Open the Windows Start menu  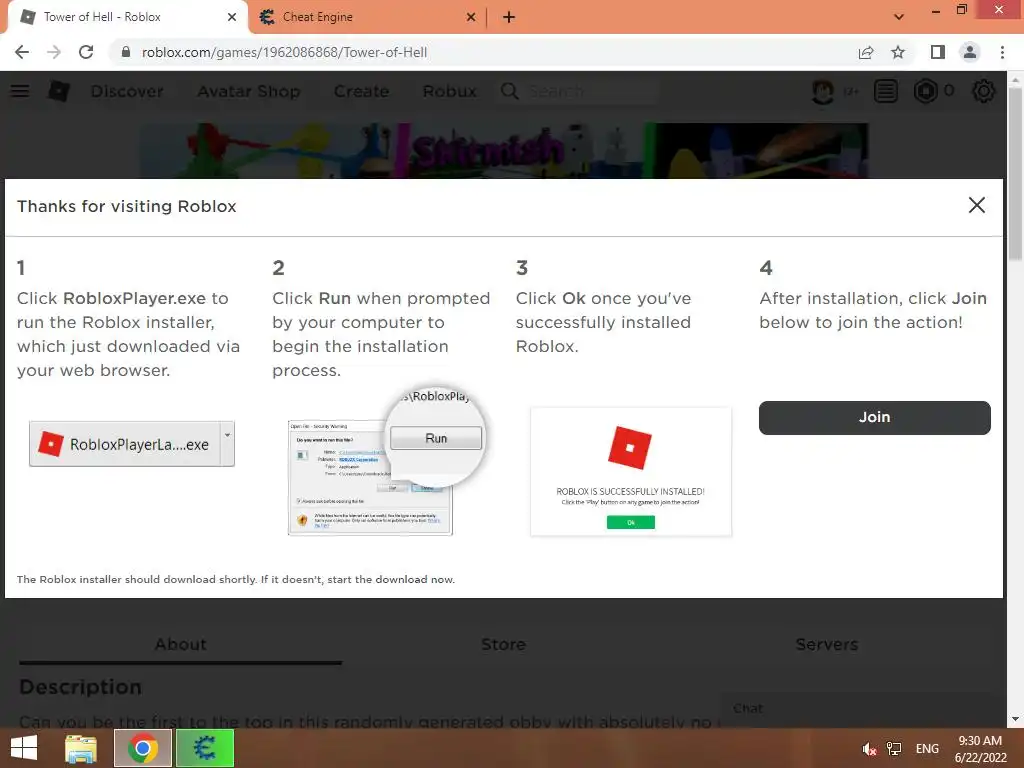(24, 748)
